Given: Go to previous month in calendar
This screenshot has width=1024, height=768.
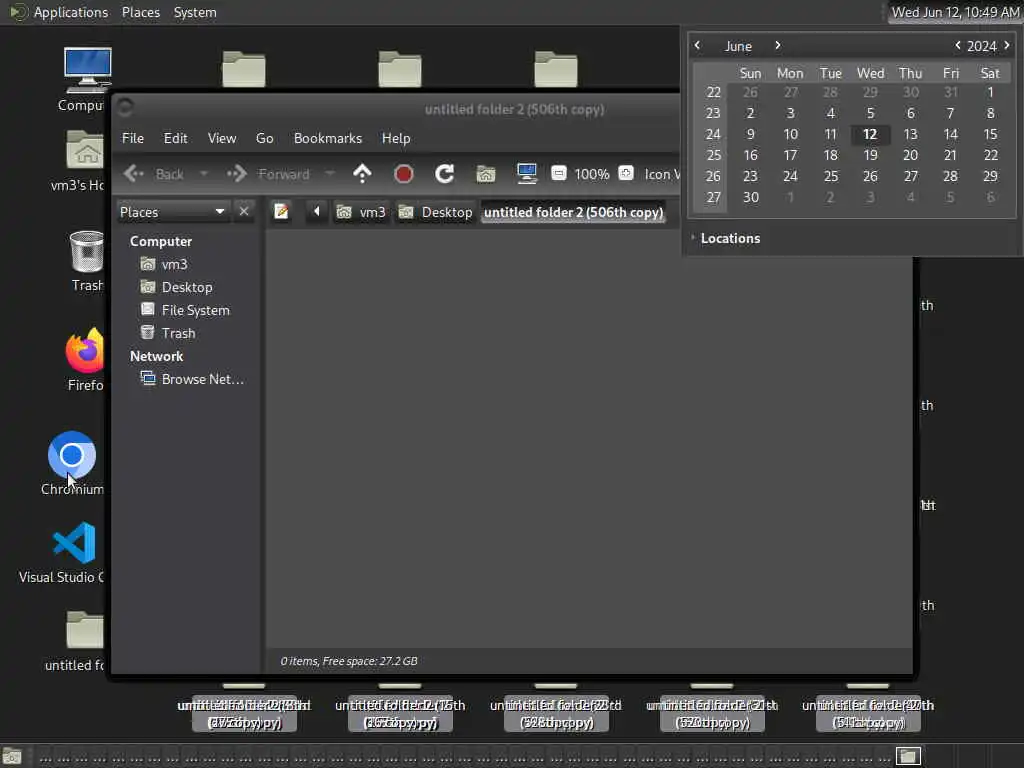Looking at the screenshot, I should pyautogui.click(x=697, y=45).
